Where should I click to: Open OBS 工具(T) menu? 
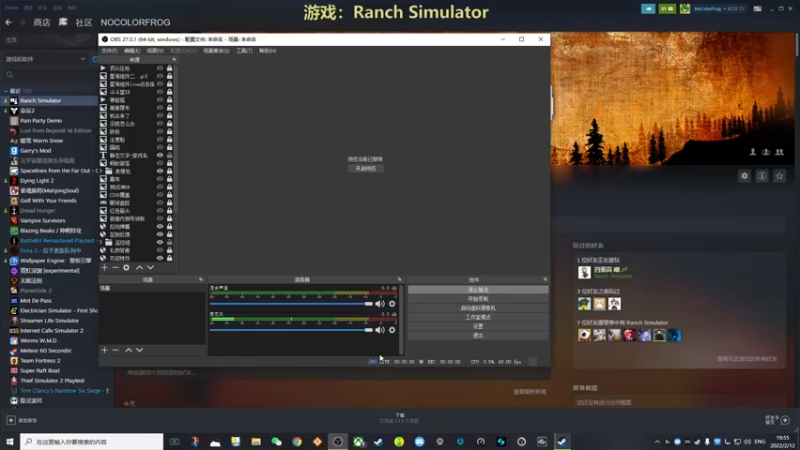click(244, 51)
